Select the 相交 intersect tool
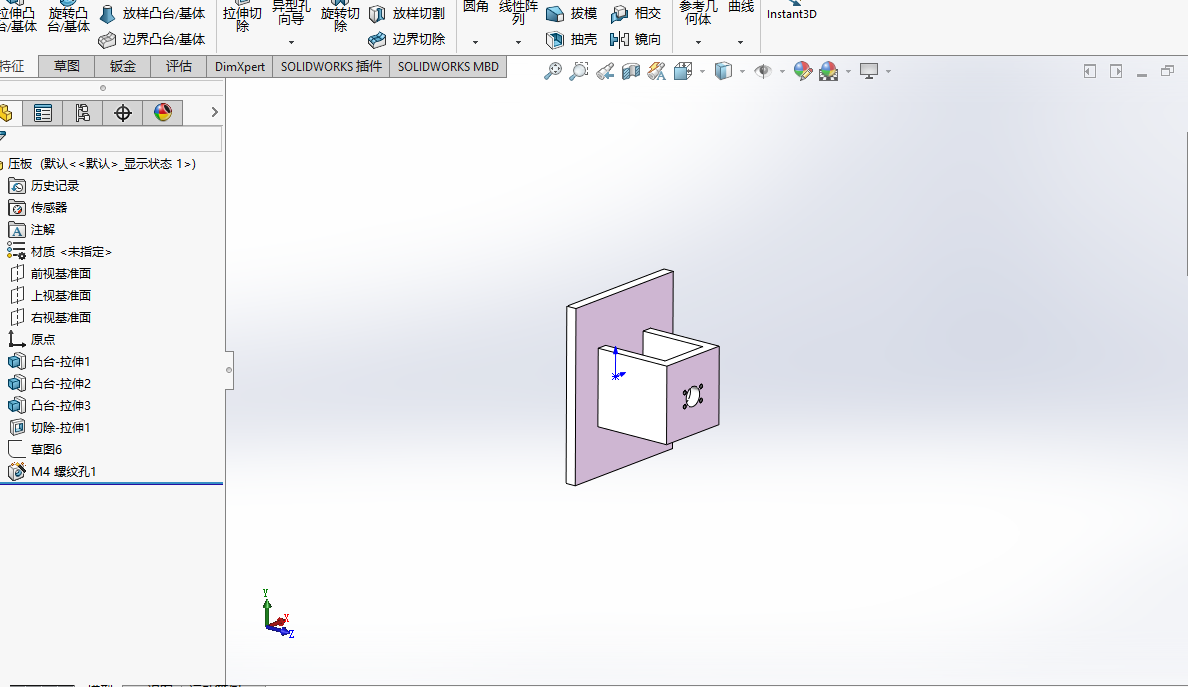Viewport: 1188px width, 687px height. coord(636,14)
